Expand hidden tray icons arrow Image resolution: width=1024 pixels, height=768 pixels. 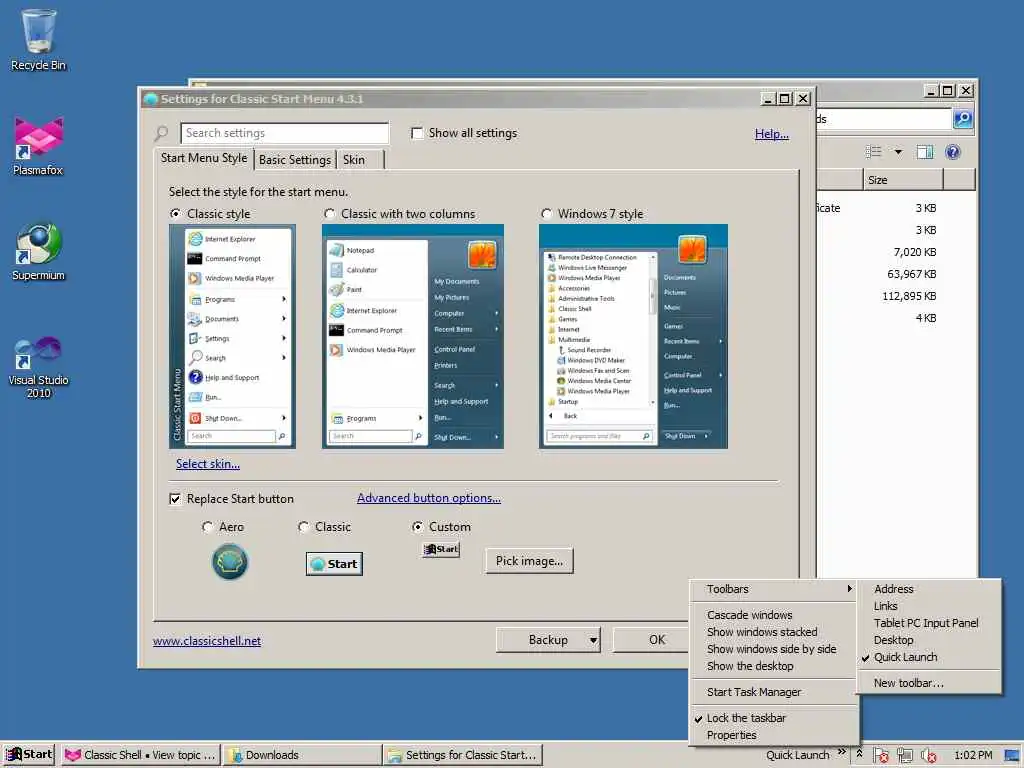pyautogui.click(x=859, y=754)
